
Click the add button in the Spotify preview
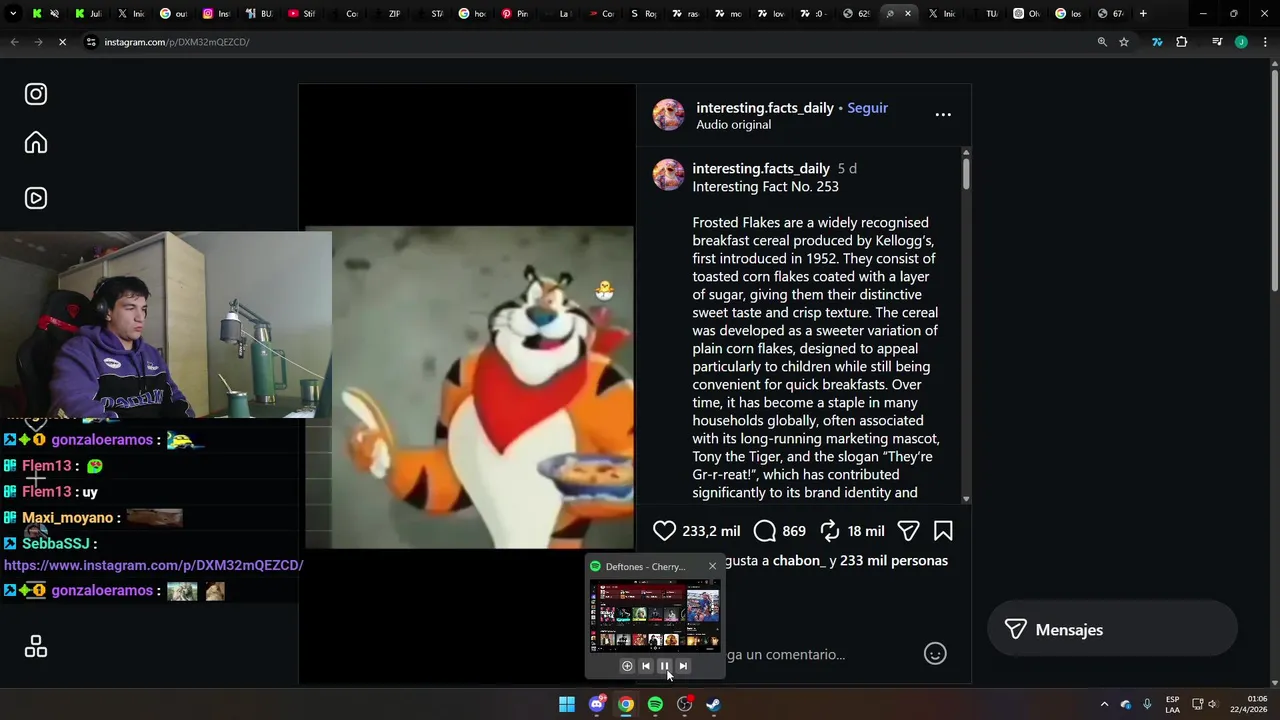[x=627, y=666]
